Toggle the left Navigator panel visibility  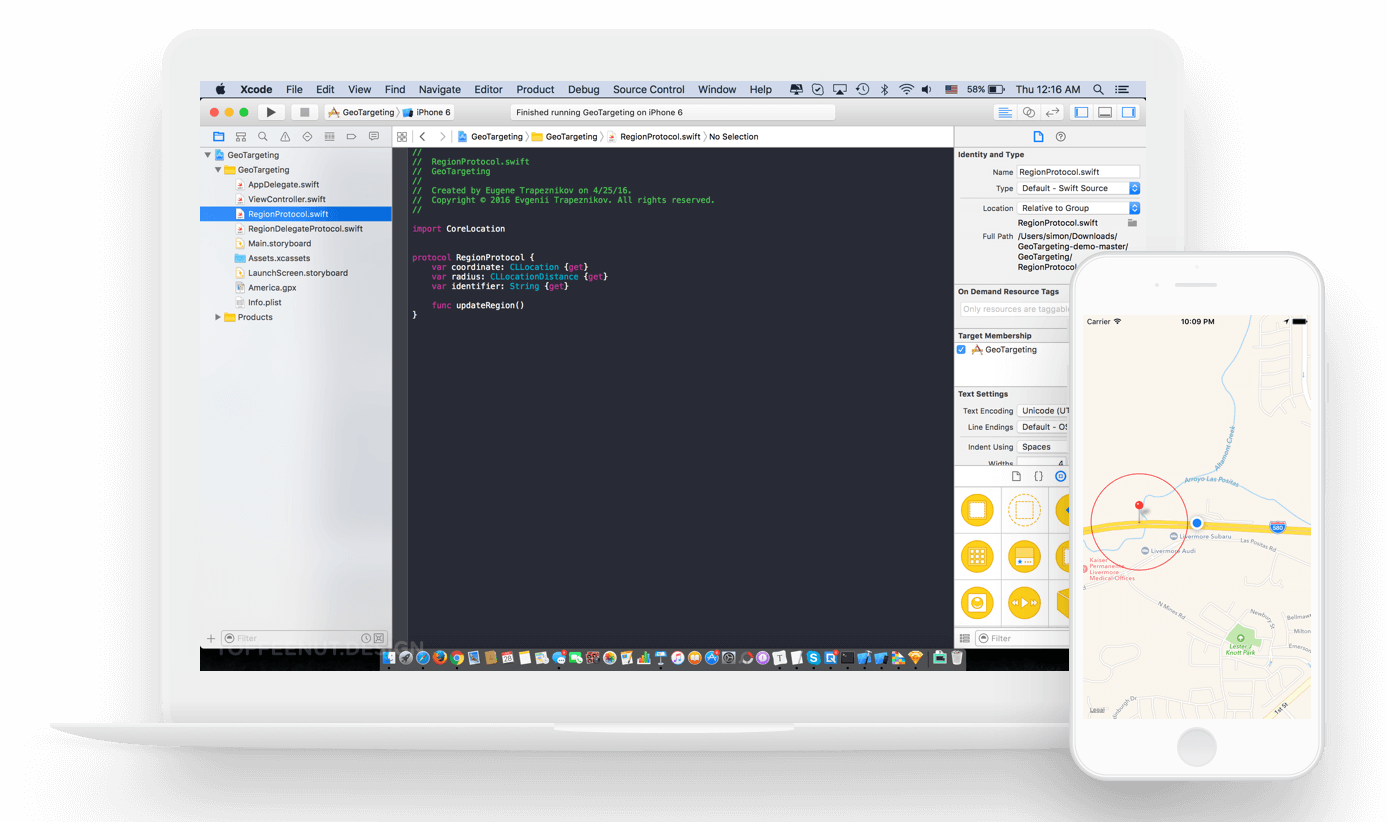[1081, 113]
